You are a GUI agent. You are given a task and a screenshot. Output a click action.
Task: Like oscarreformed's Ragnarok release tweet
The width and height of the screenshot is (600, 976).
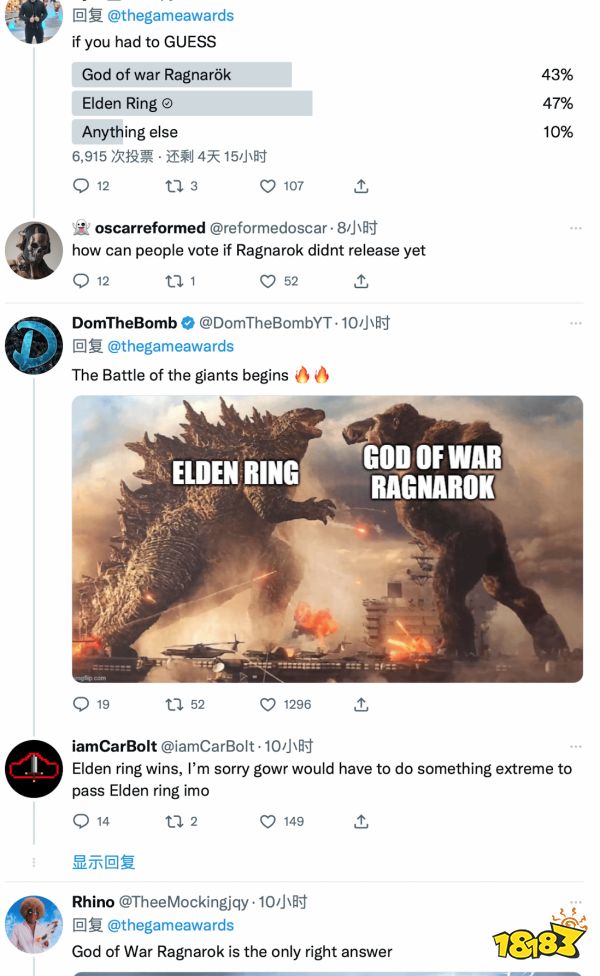point(268,282)
